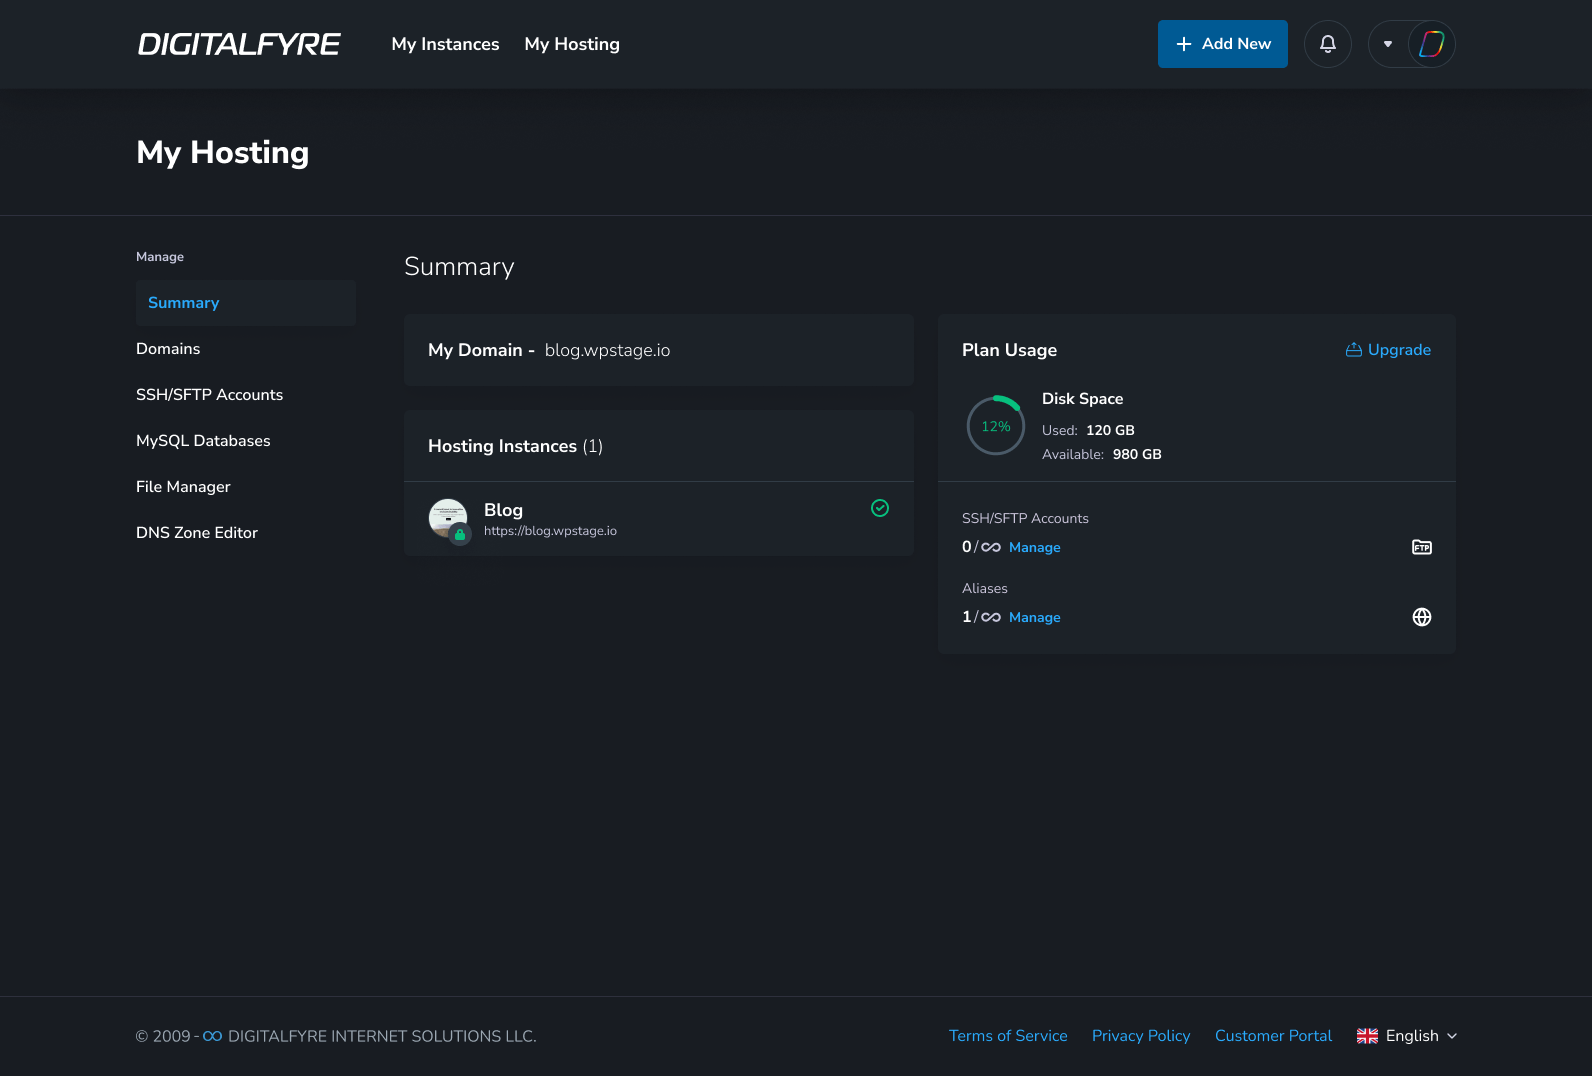Open File Manager sidebar item
Screen dimensions: 1592x1076
pos(183,487)
